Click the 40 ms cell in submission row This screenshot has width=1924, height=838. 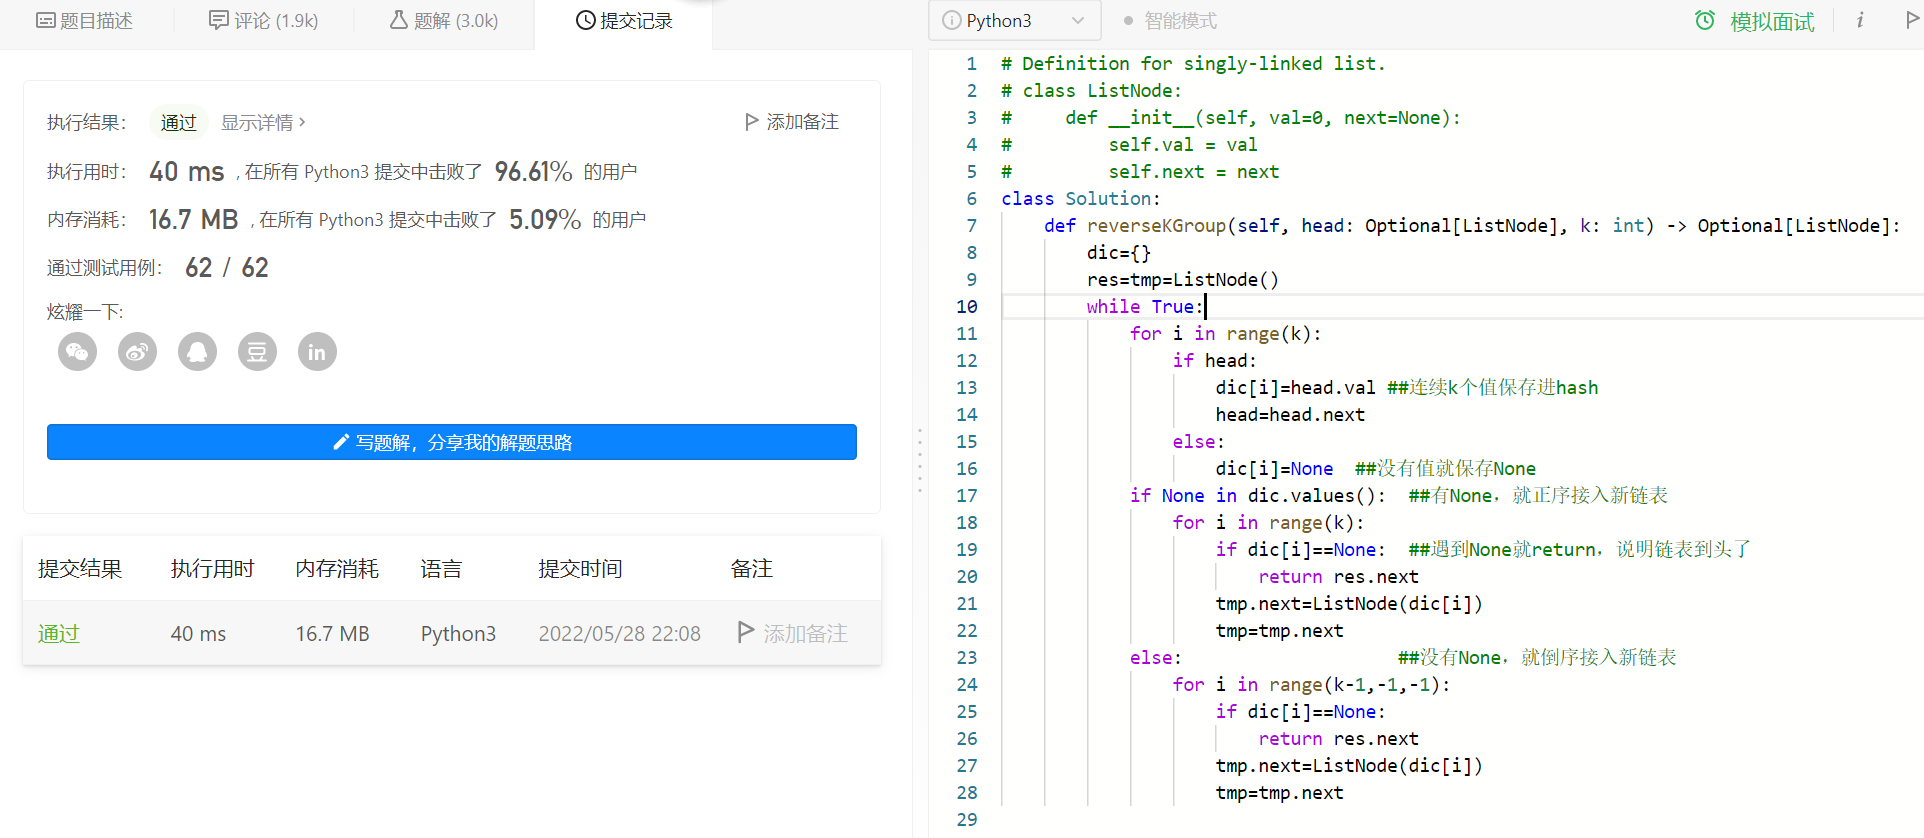(198, 634)
